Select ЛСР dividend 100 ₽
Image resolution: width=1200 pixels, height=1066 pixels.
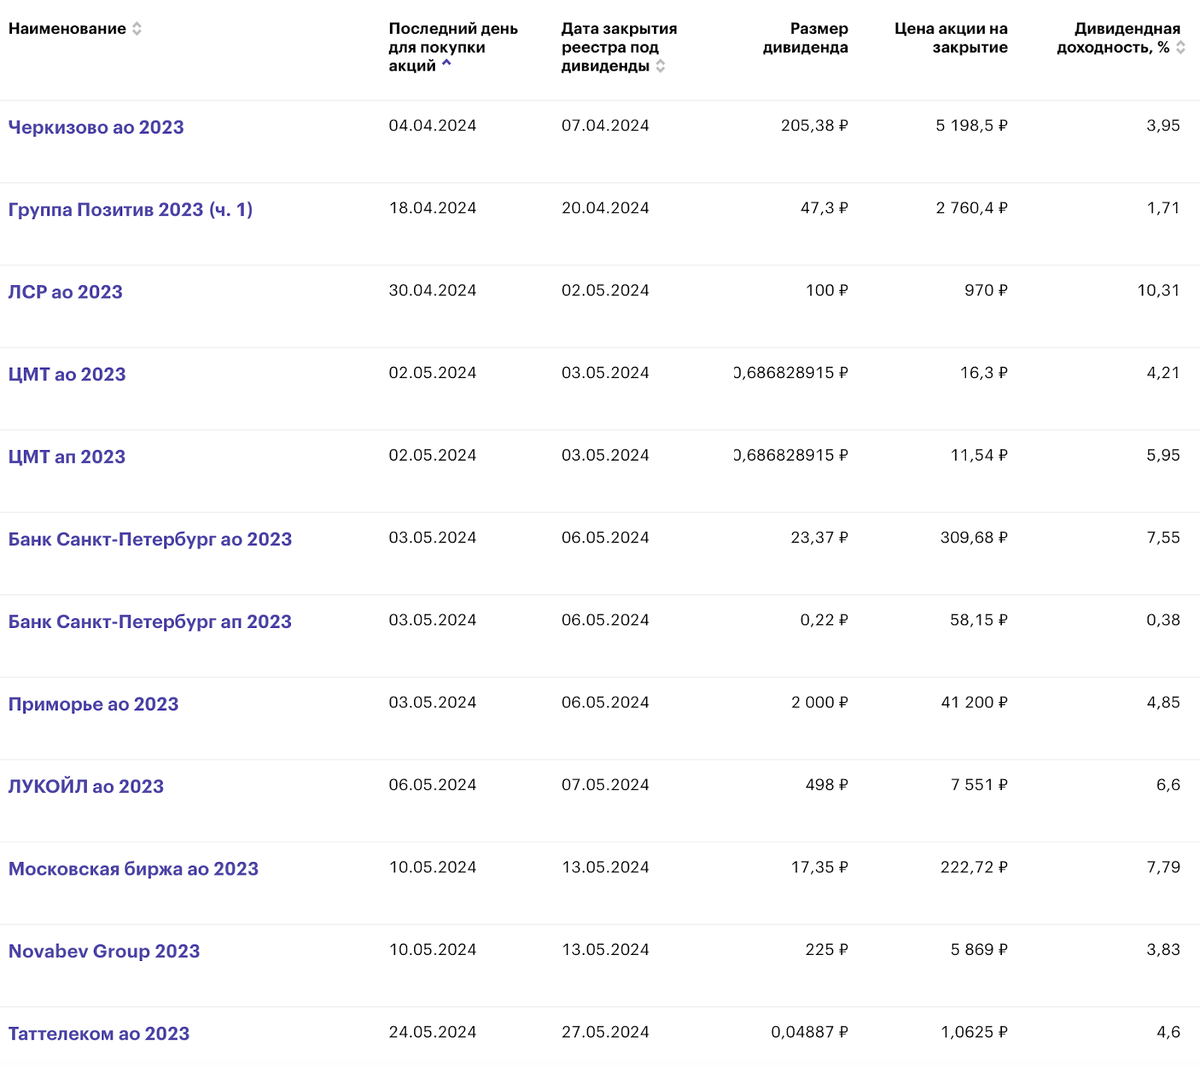tap(827, 291)
